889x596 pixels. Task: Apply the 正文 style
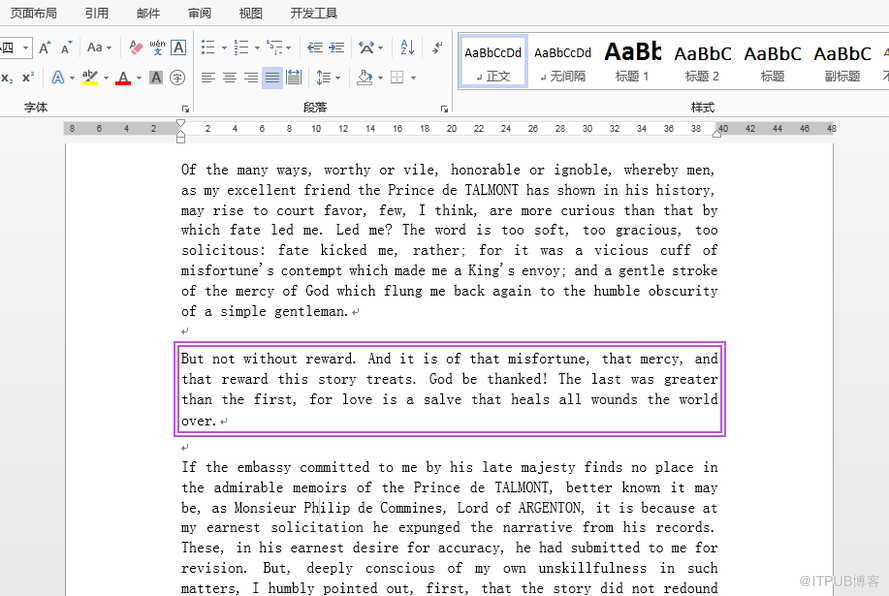pos(493,61)
